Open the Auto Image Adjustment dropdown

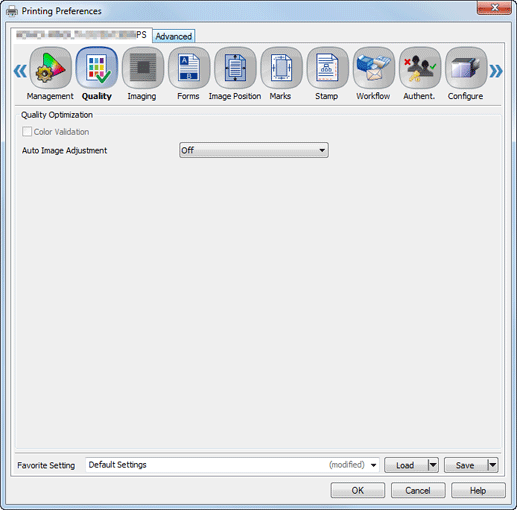click(254, 150)
